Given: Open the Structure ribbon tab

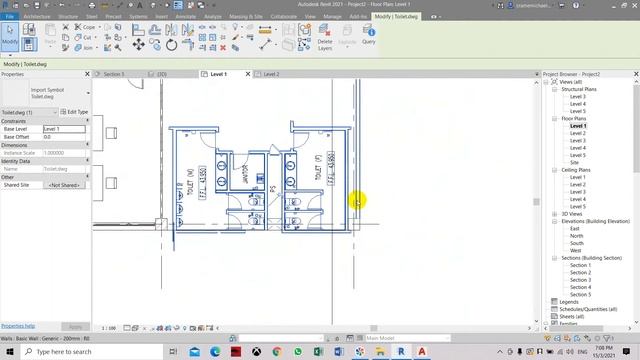Looking at the screenshot, I should (x=68, y=16).
